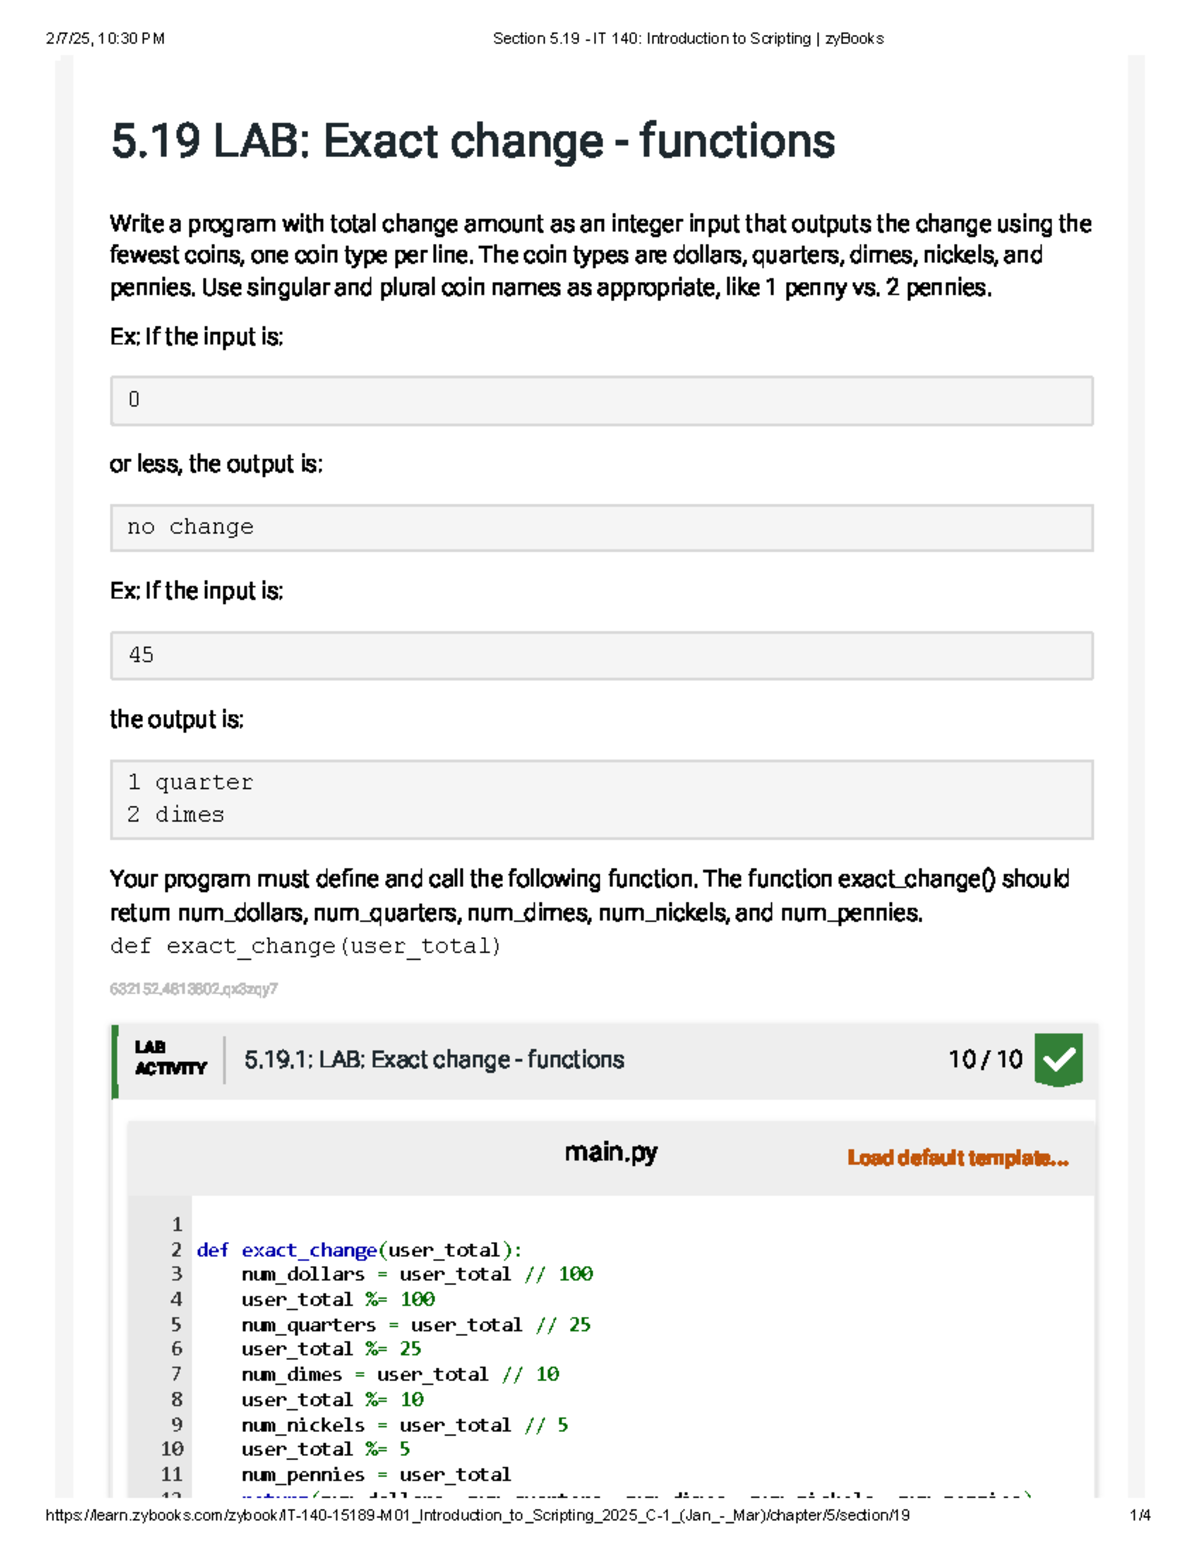Click the green completion checkmark badge

click(x=1058, y=1060)
